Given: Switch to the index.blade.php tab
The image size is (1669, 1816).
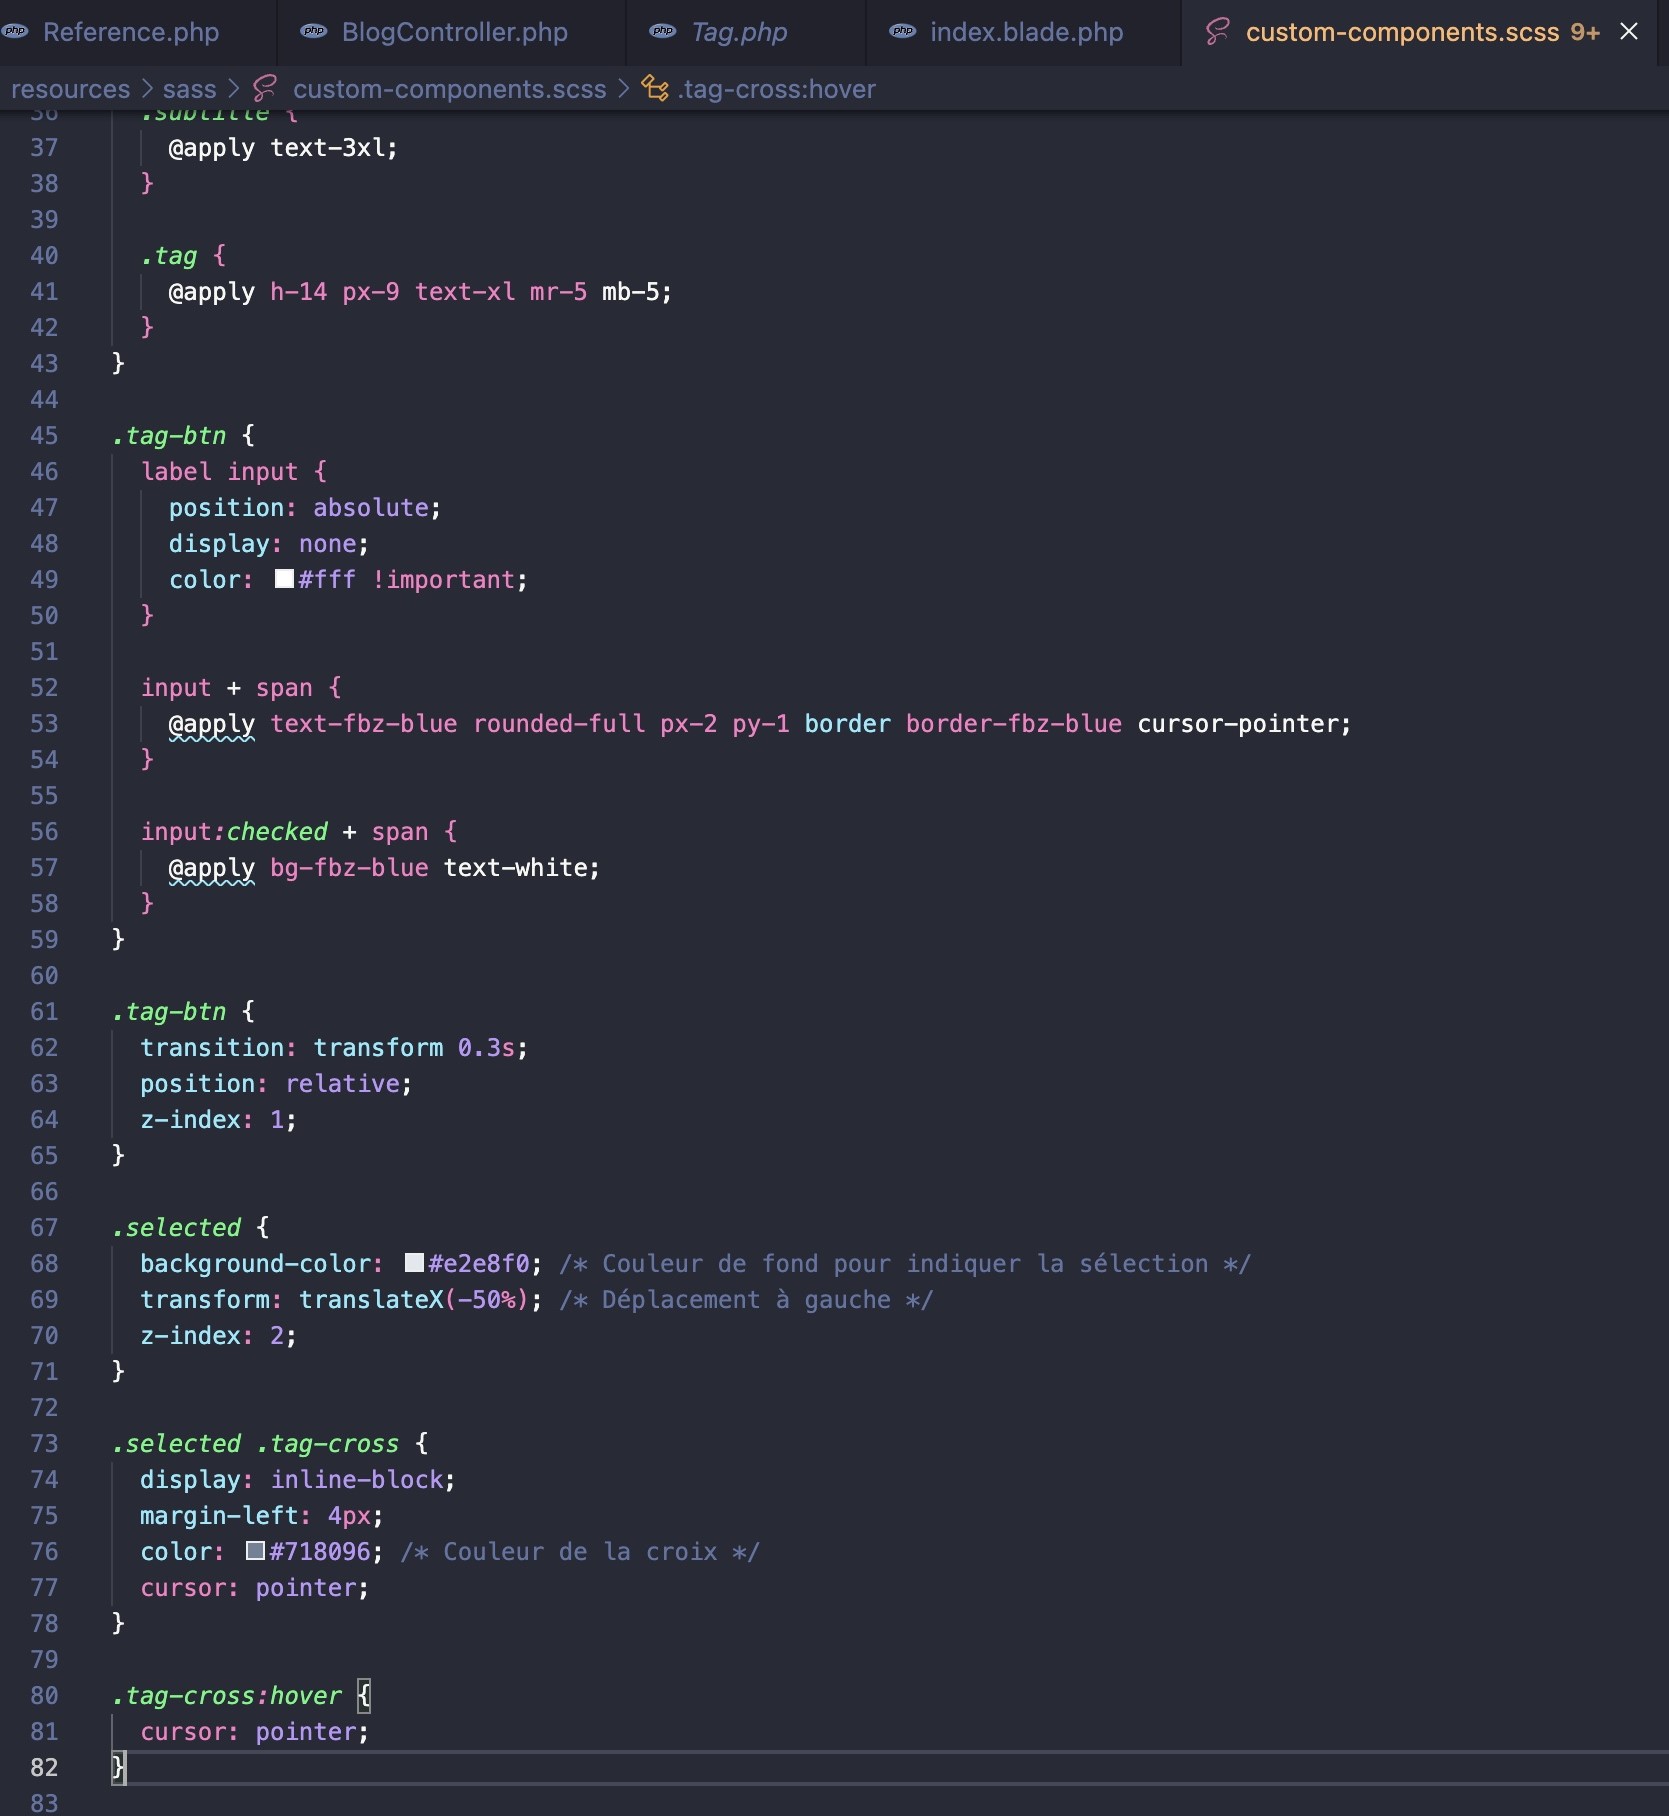Looking at the screenshot, I should pyautogui.click(x=1026, y=32).
